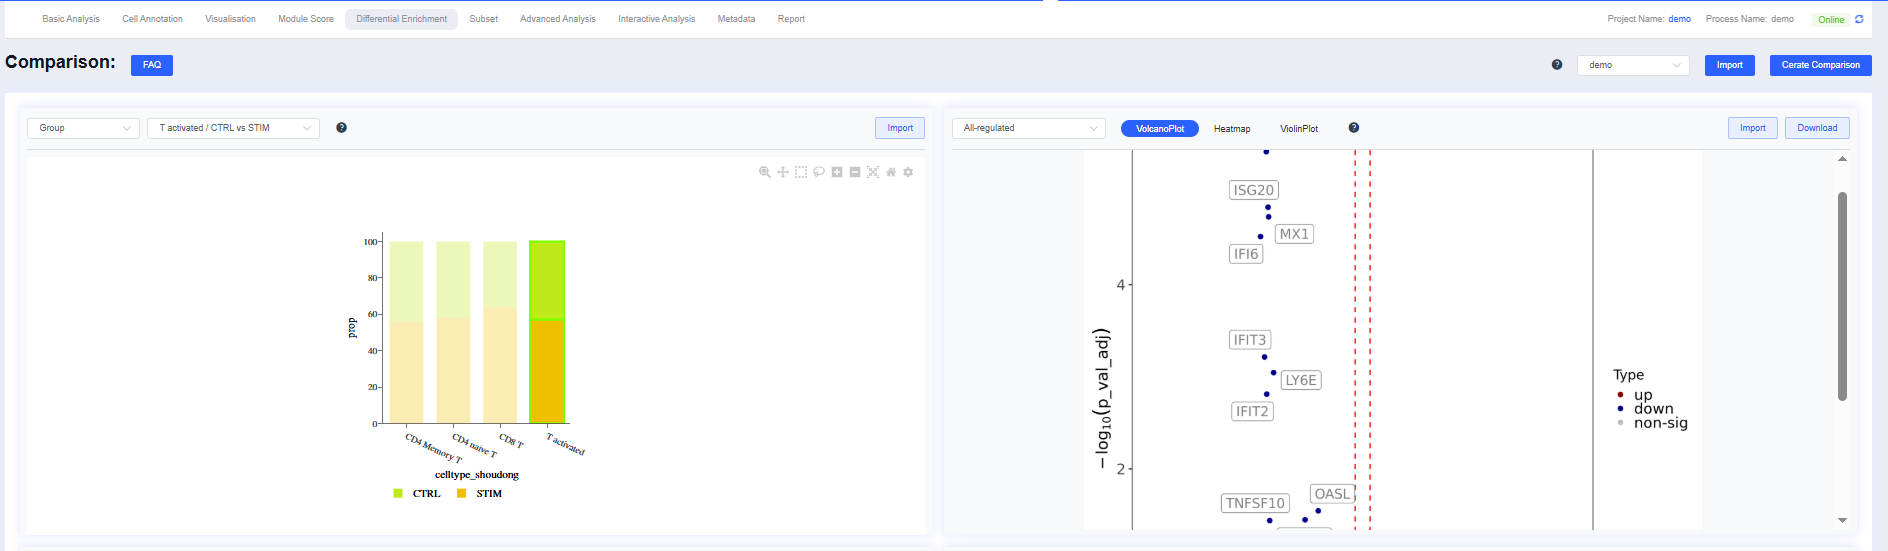Choose the Box Select tool

[x=801, y=172]
